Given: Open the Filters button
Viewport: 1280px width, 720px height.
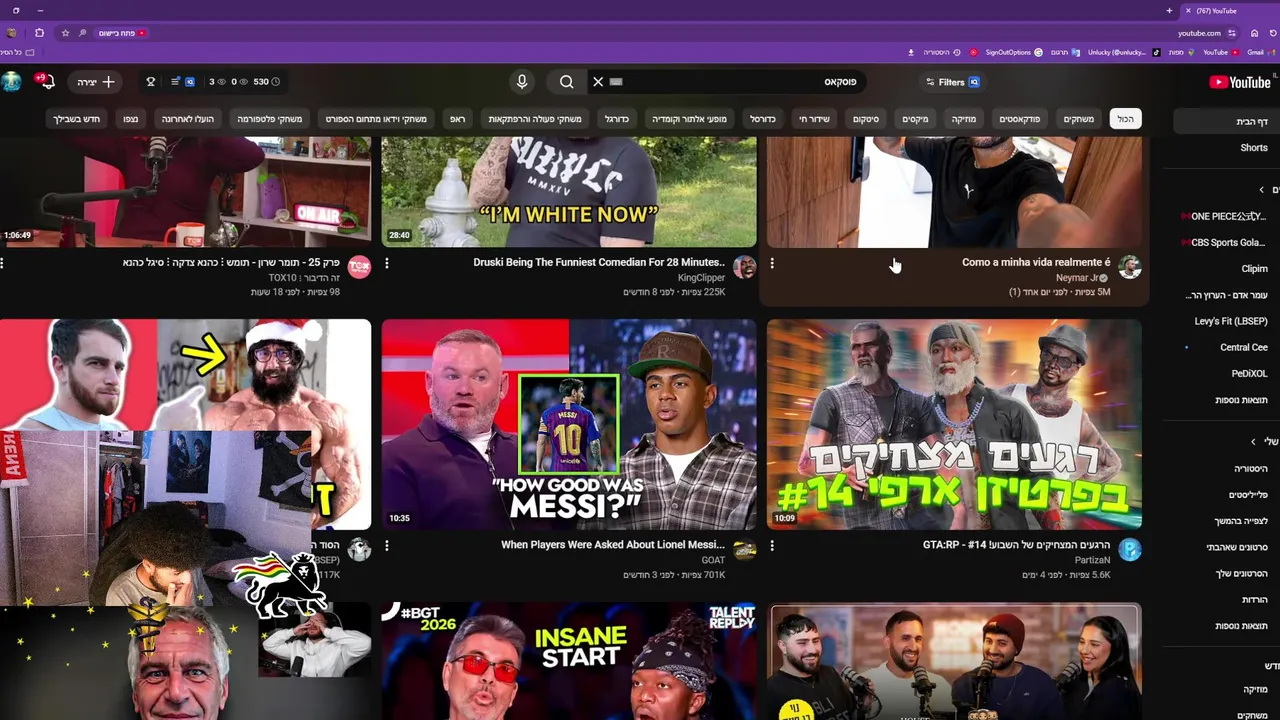Looking at the screenshot, I should 952,82.
